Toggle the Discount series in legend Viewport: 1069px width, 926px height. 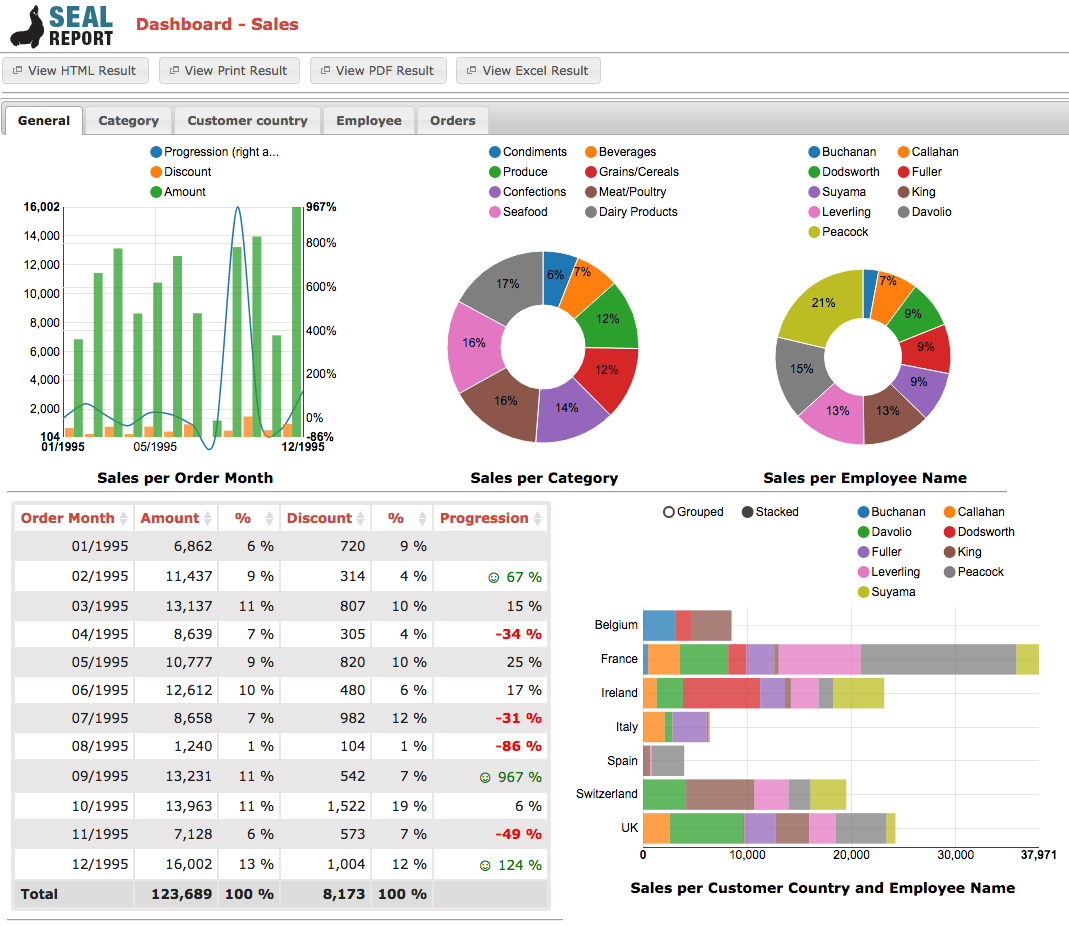pos(181,172)
